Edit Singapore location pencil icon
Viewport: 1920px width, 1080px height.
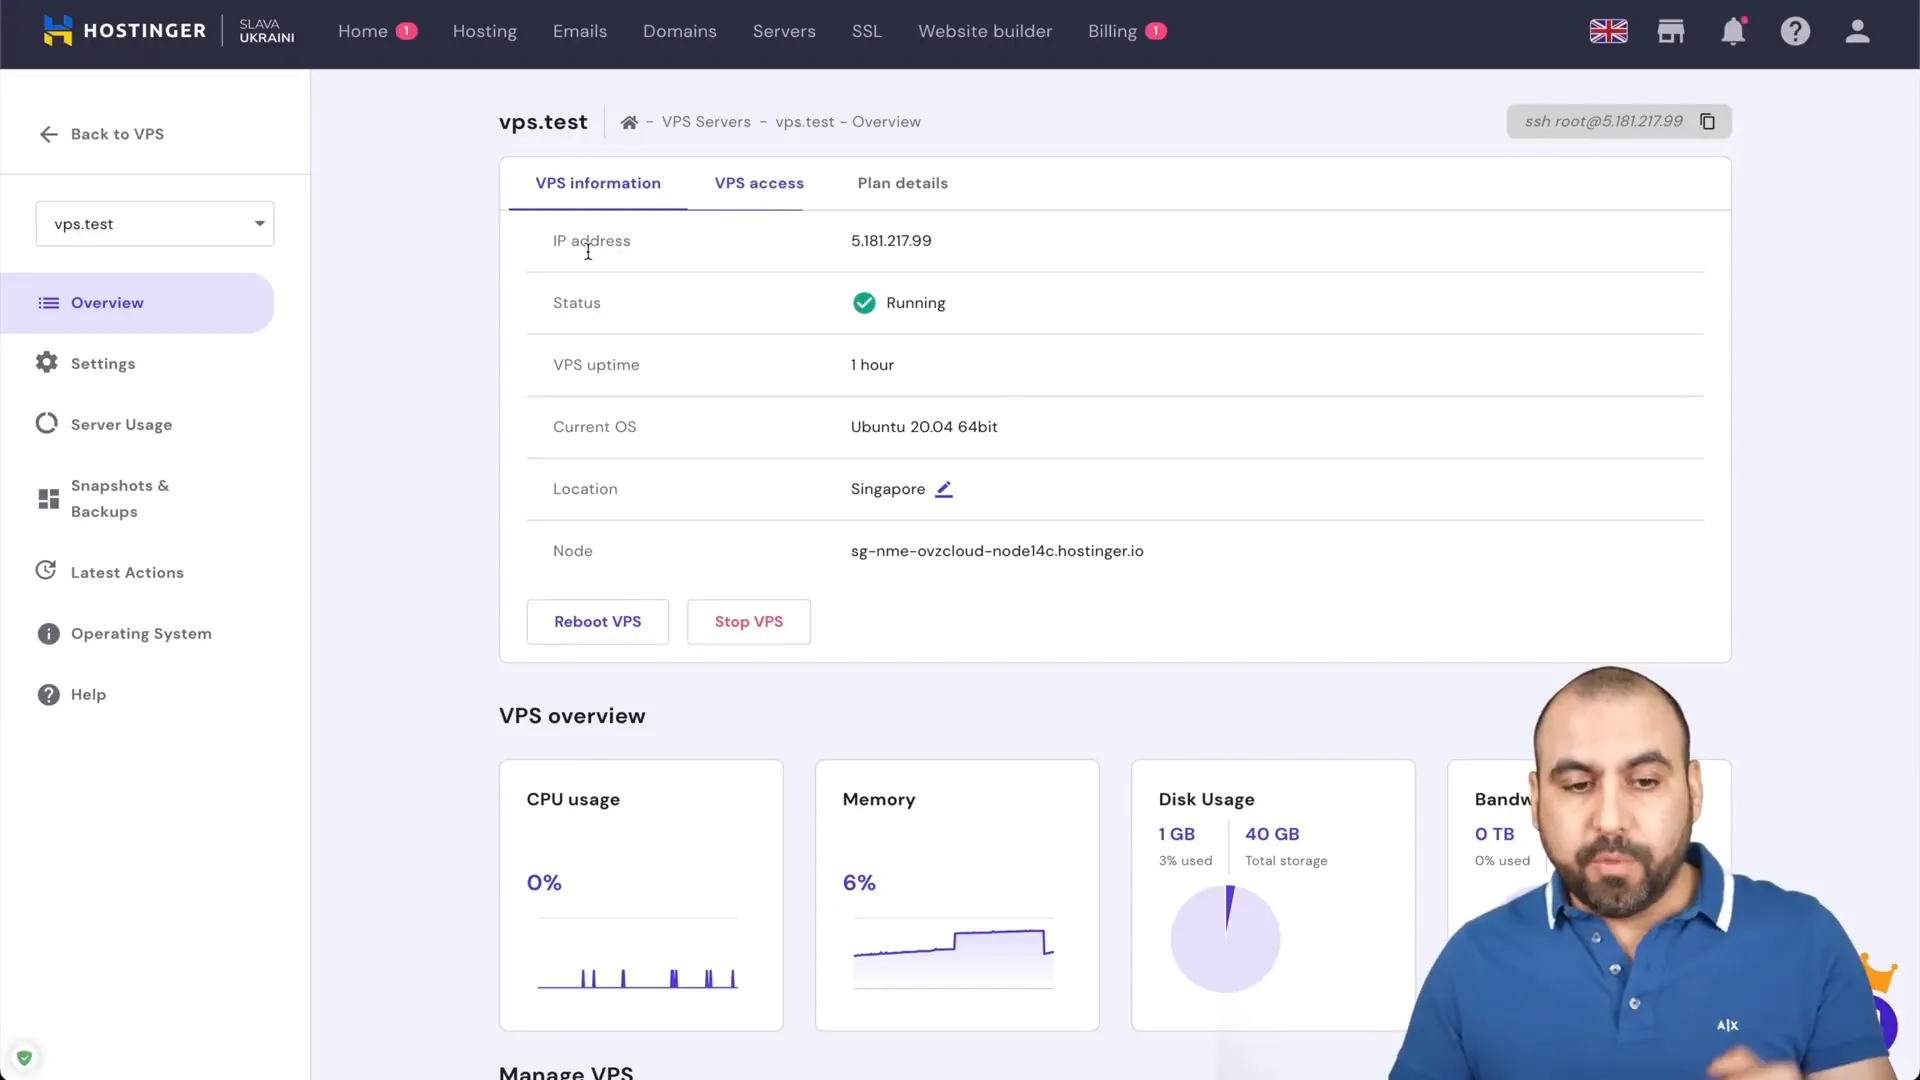(x=944, y=488)
